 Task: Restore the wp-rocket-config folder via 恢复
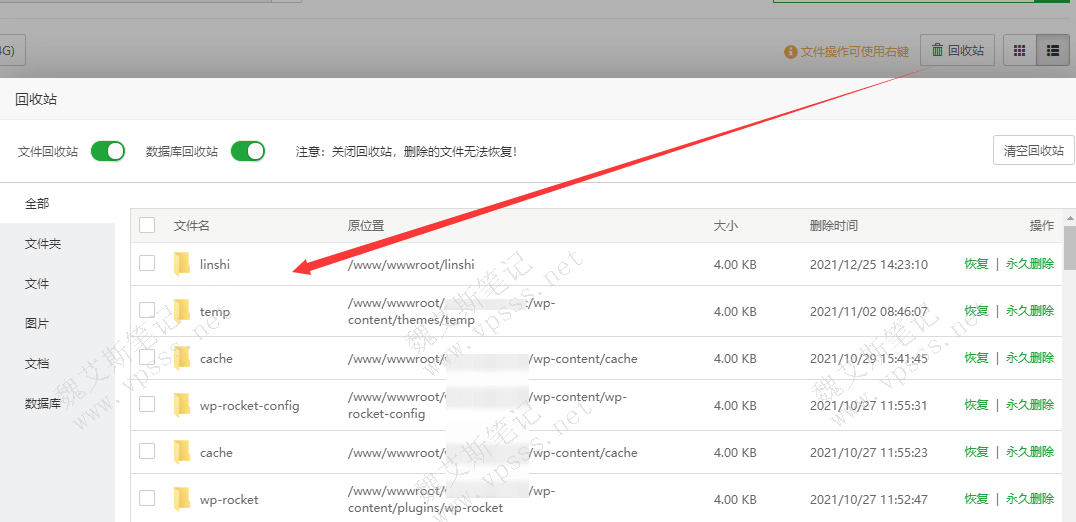pos(976,405)
